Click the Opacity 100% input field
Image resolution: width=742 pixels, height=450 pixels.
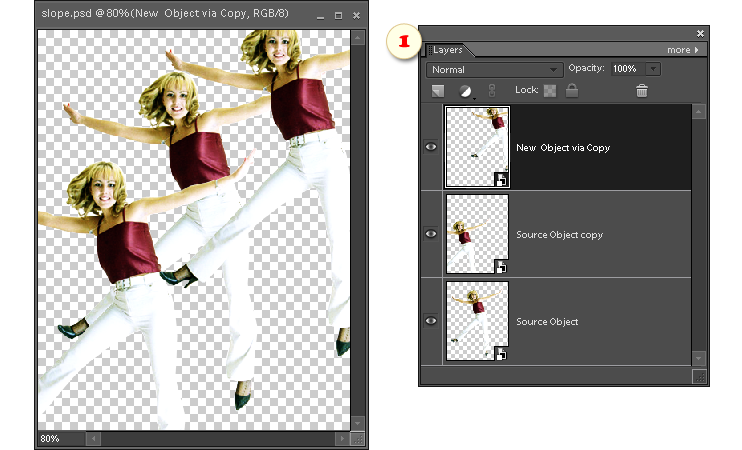(628, 69)
